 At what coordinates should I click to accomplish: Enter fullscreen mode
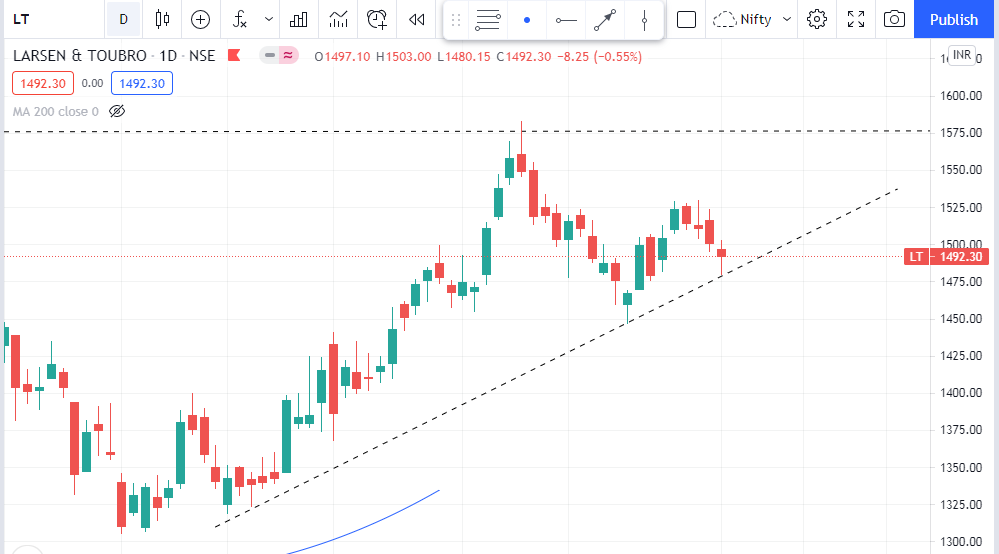[856, 20]
